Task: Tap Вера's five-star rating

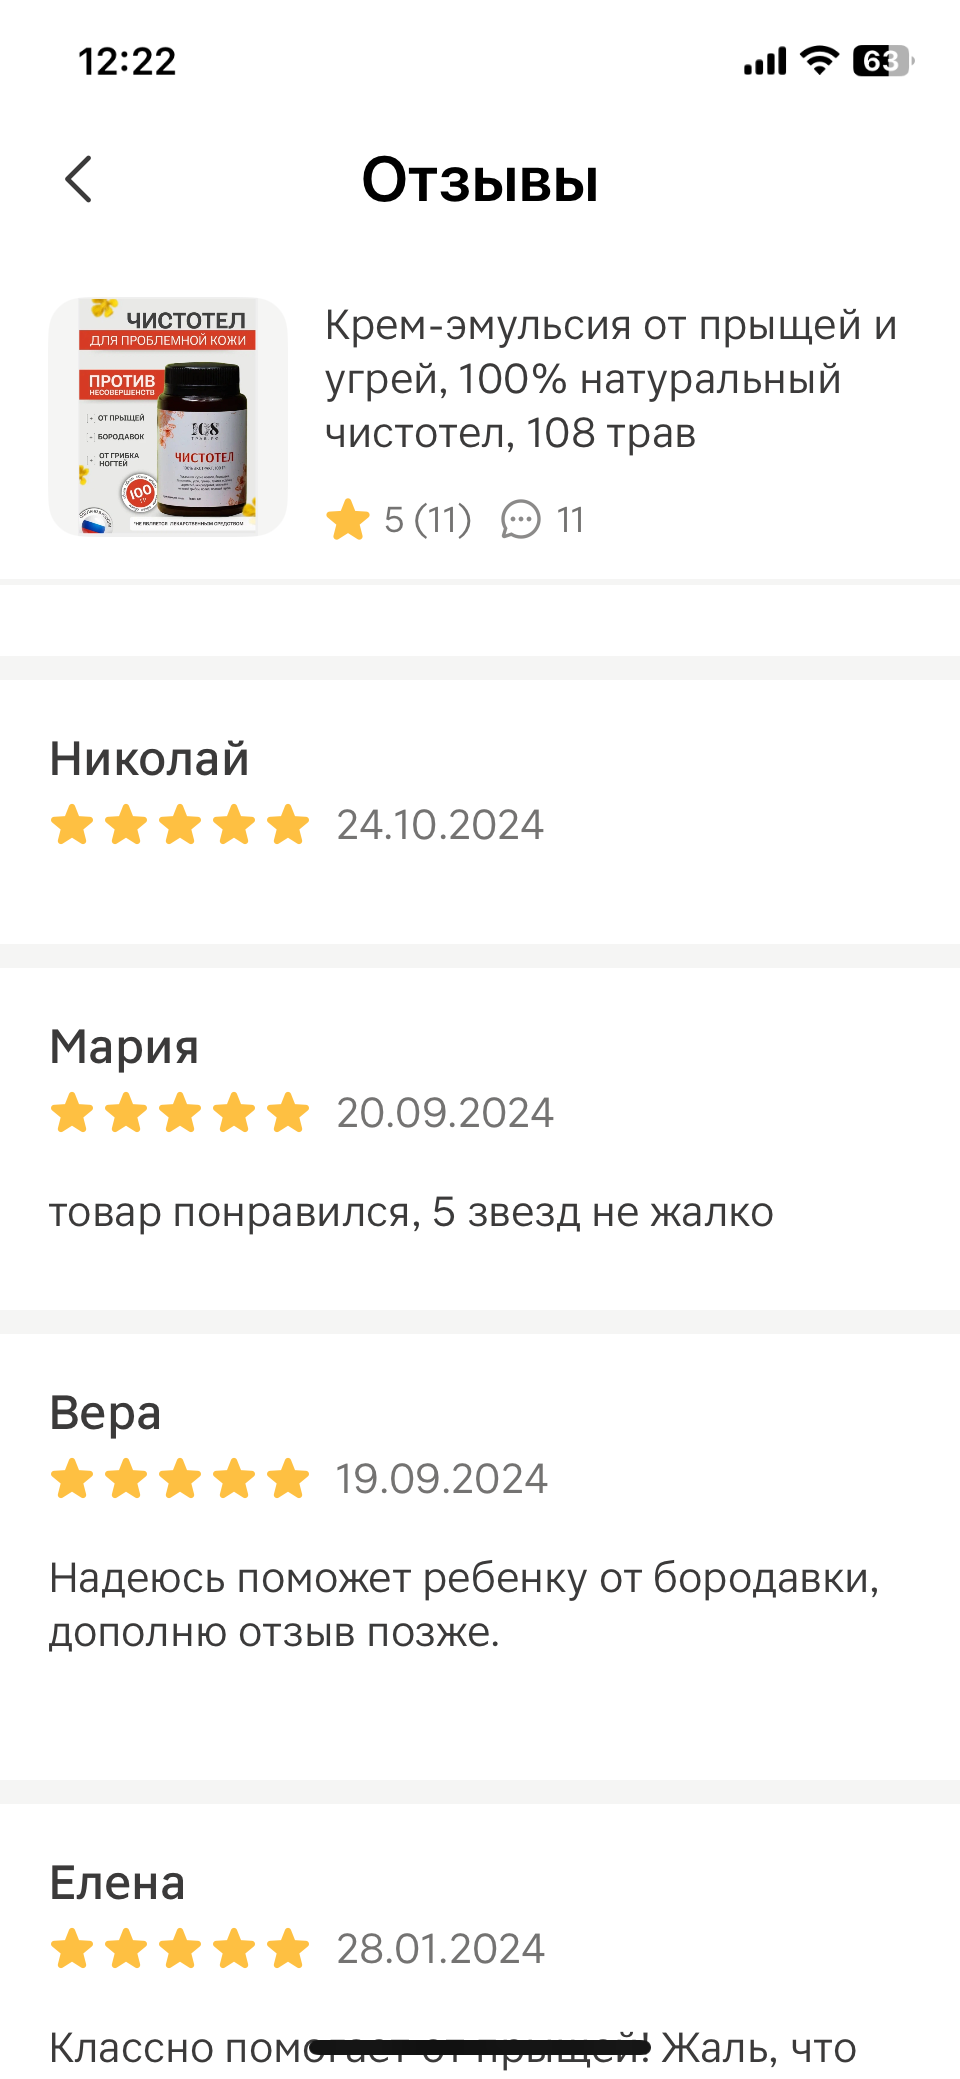Action: coord(180,1479)
